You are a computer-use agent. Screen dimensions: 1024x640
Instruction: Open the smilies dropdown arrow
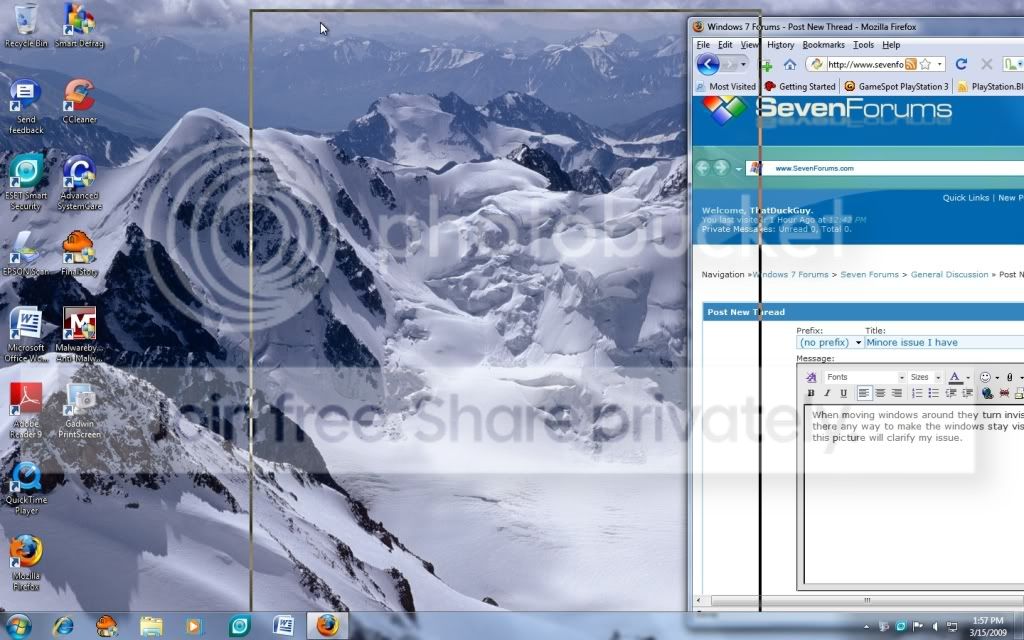pos(997,378)
